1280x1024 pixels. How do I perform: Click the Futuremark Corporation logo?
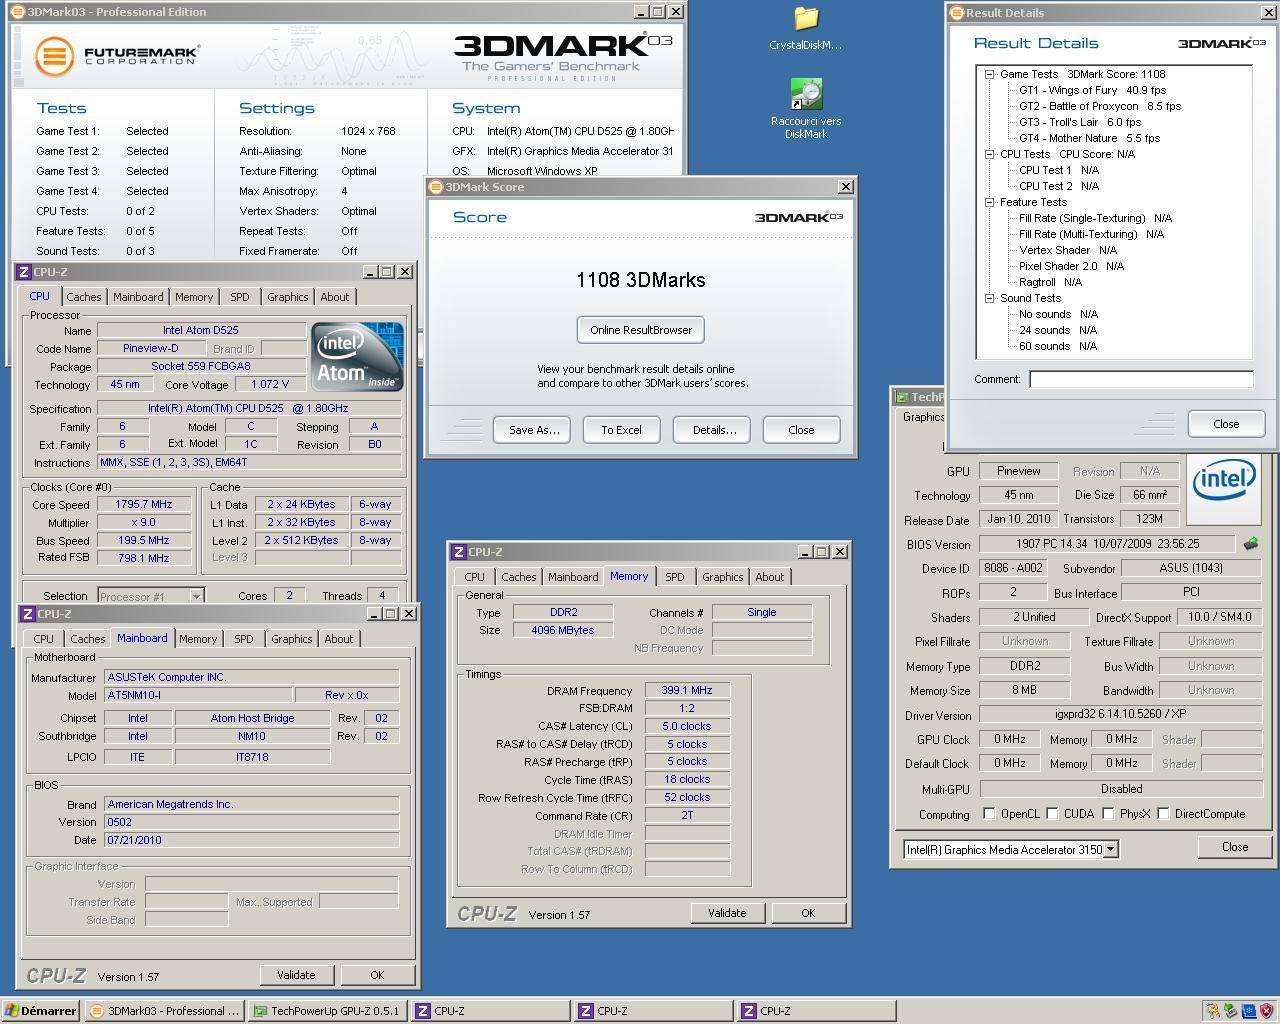117,55
